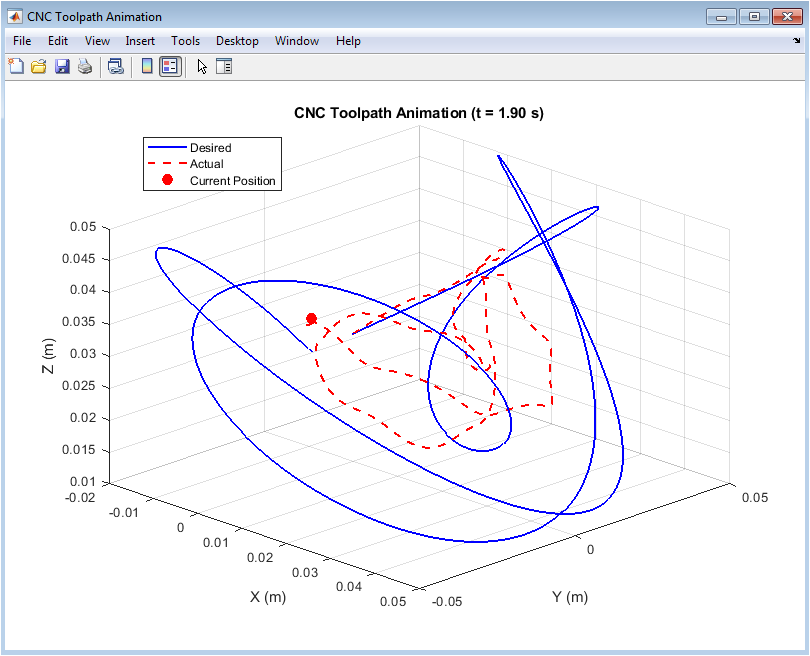This screenshot has height=656, width=810.
Task: Click the Desired entry in the legend
Action: tap(210, 148)
